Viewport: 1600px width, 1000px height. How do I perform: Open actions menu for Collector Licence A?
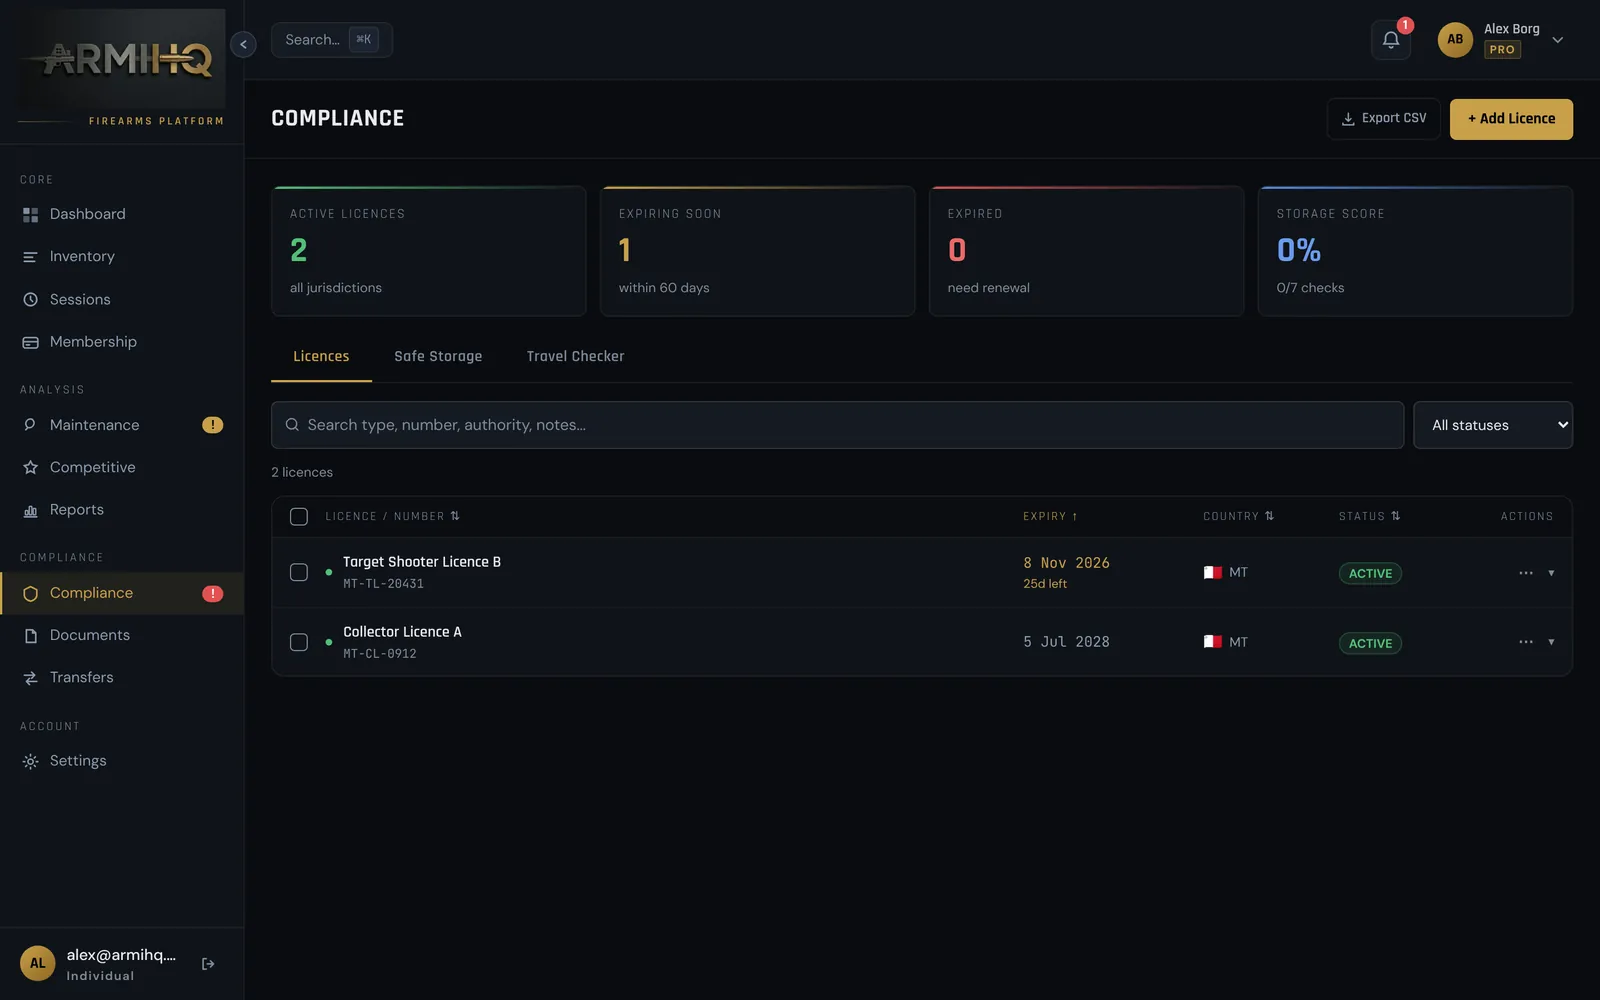coord(1525,642)
